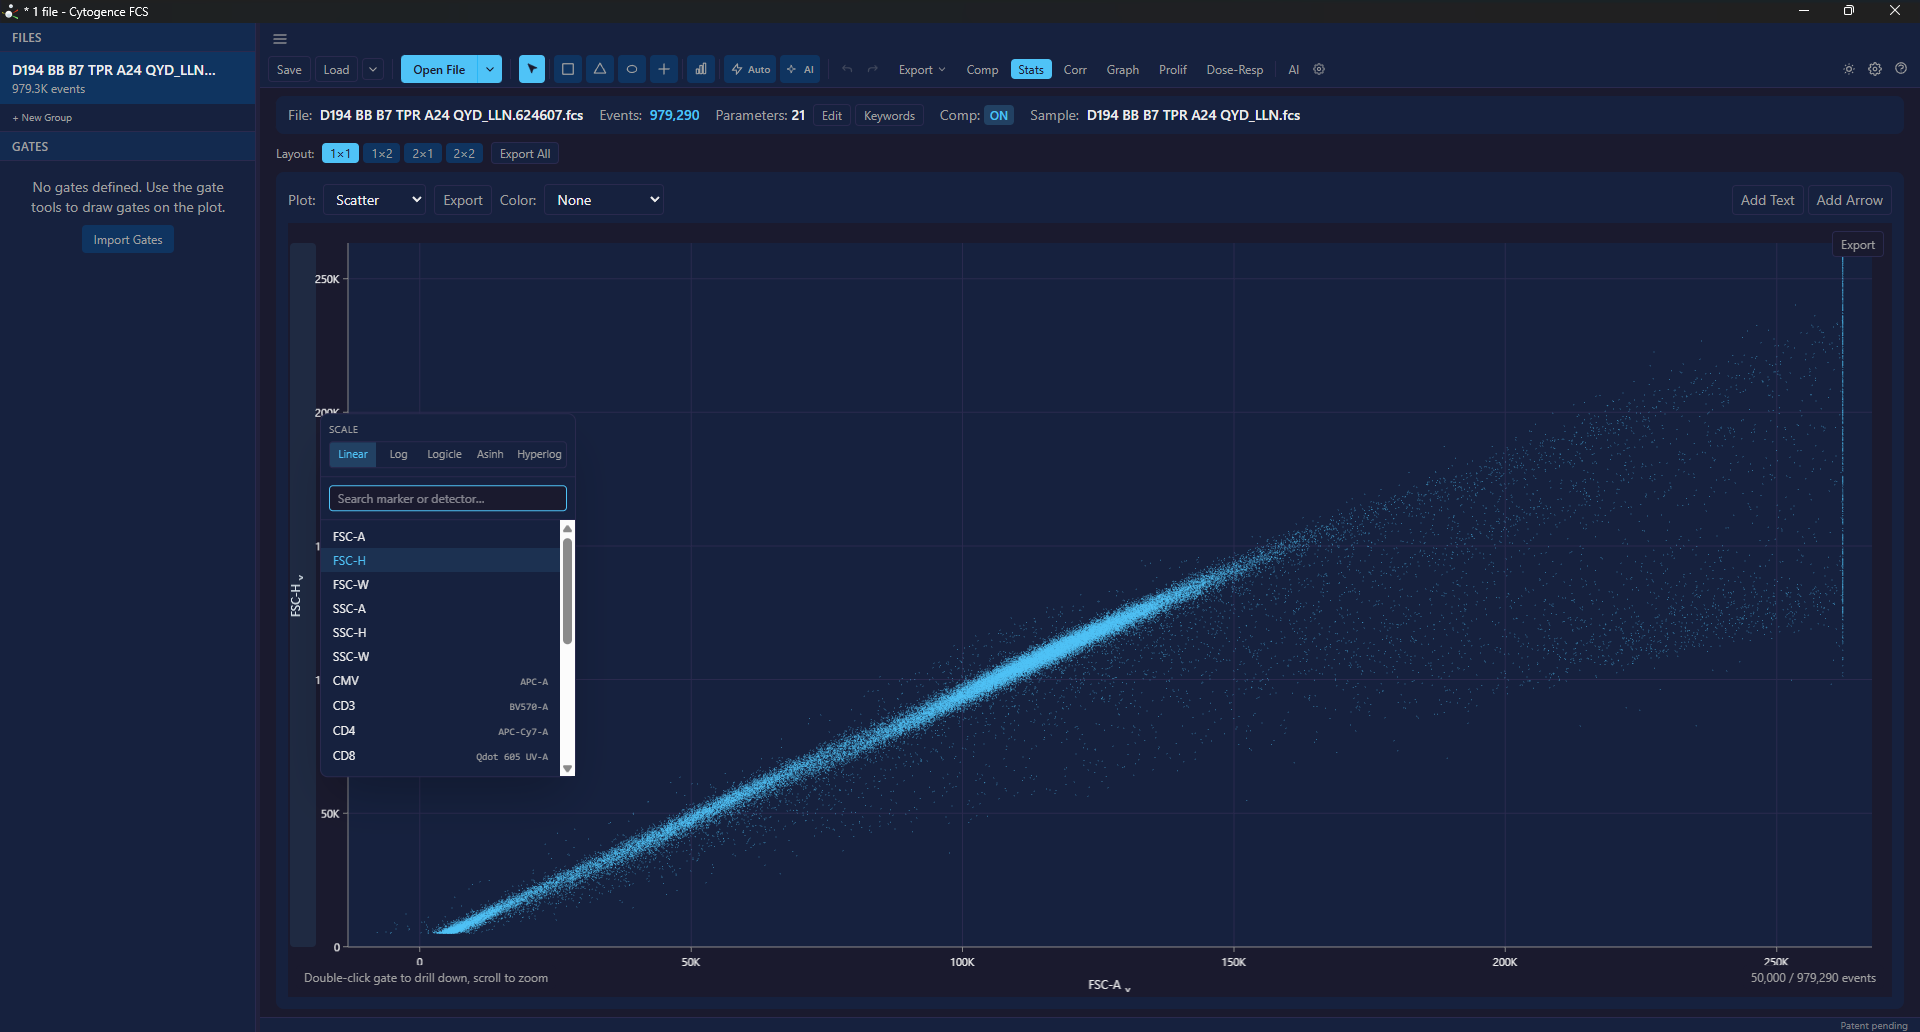Select the polygon gate tool
This screenshot has height=1032, width=1920.
(600, 69)
